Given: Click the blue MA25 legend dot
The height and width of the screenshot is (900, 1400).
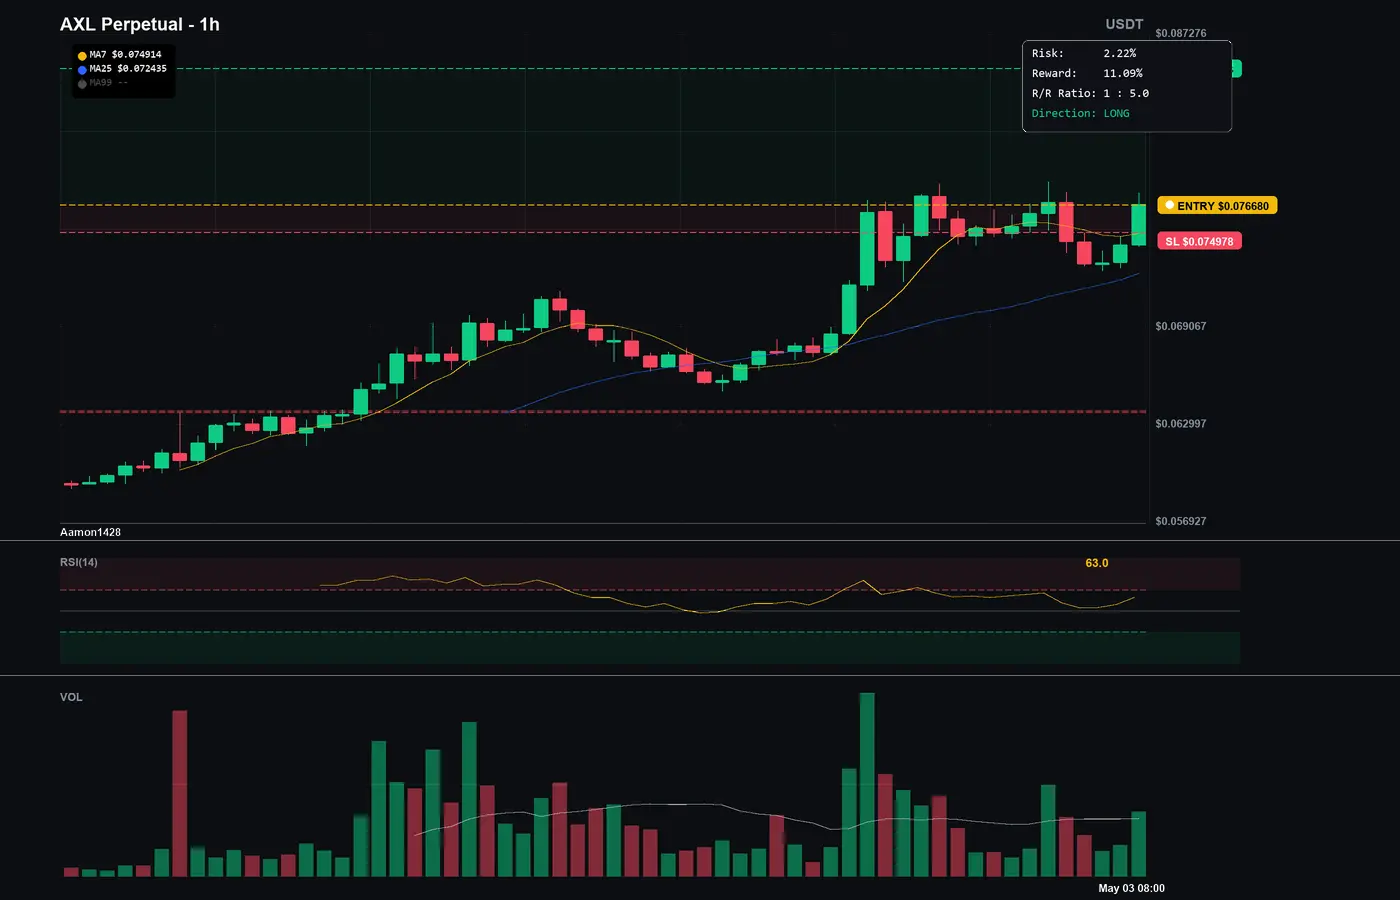Looking at the screenshot, I should [82, 70].
